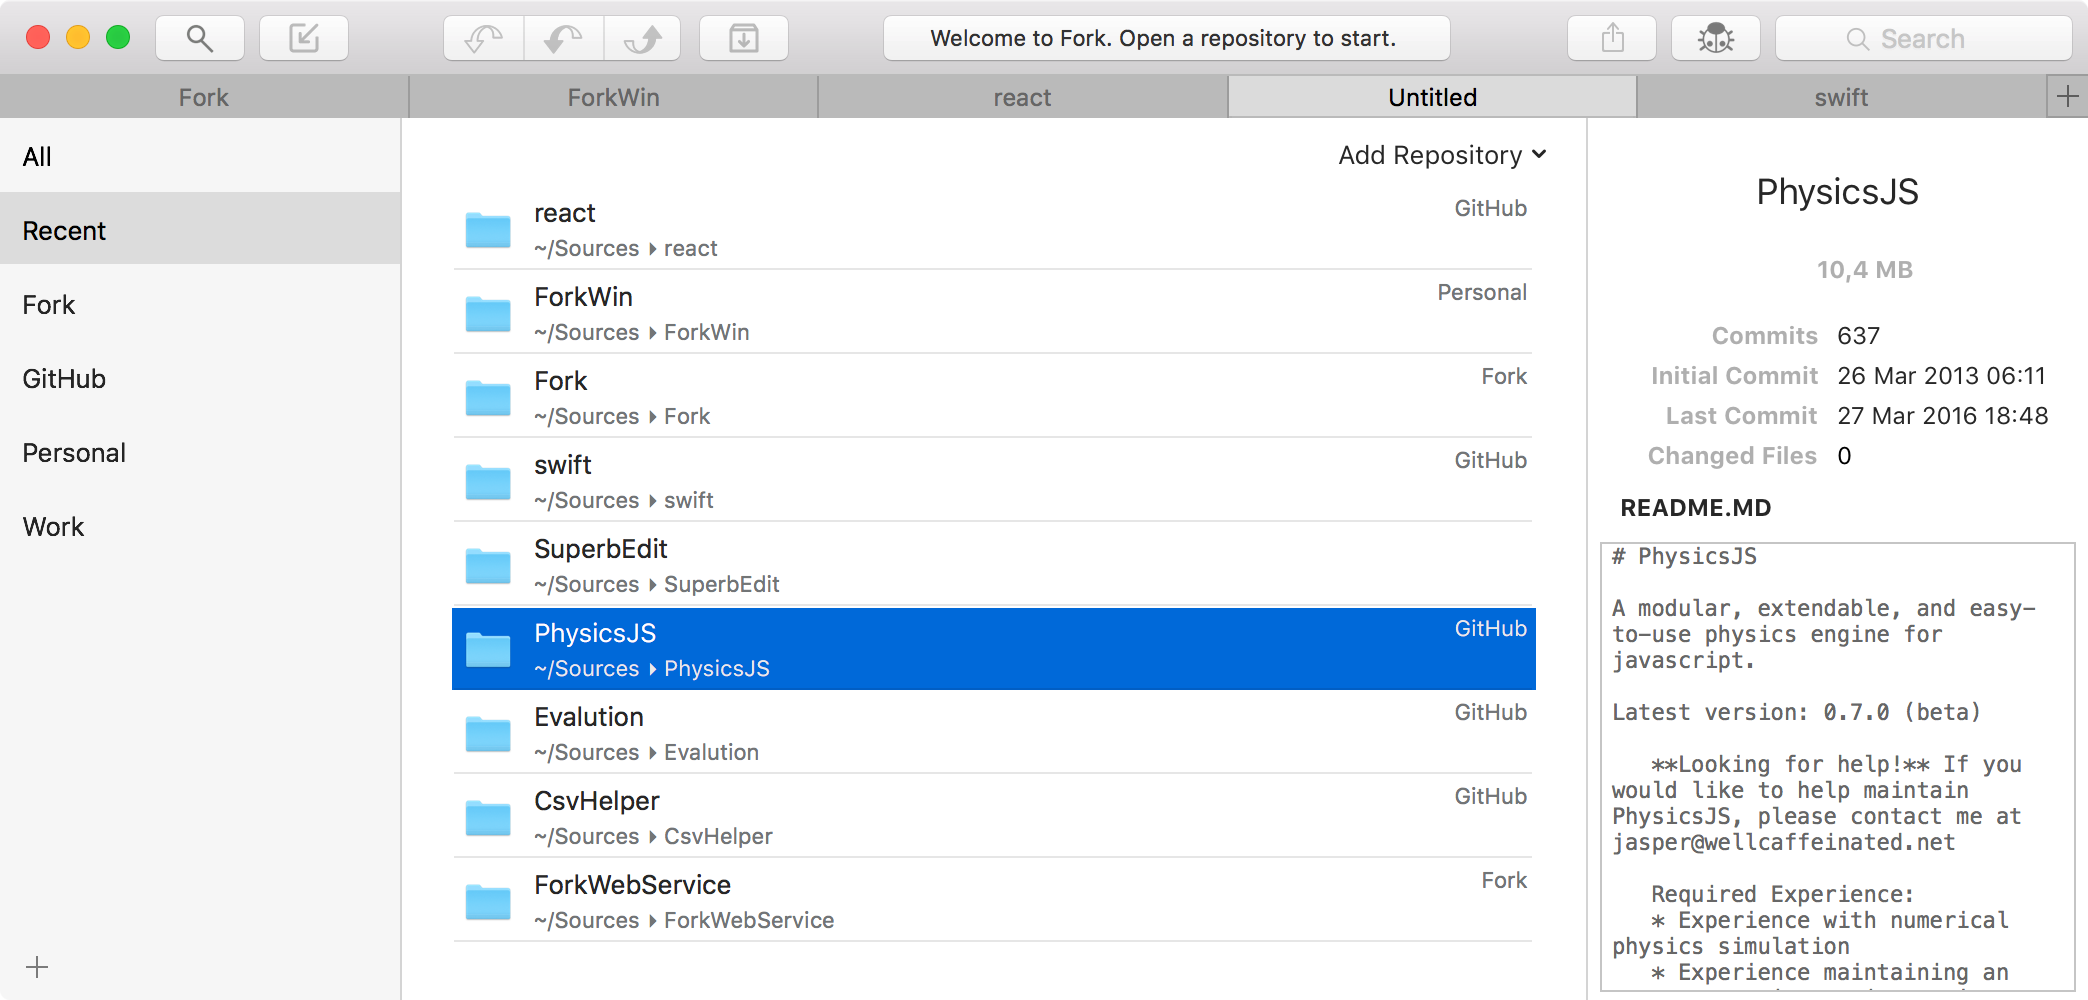Click the bug report icon
2088x1000 pixels.
[x=1716, y=39]
